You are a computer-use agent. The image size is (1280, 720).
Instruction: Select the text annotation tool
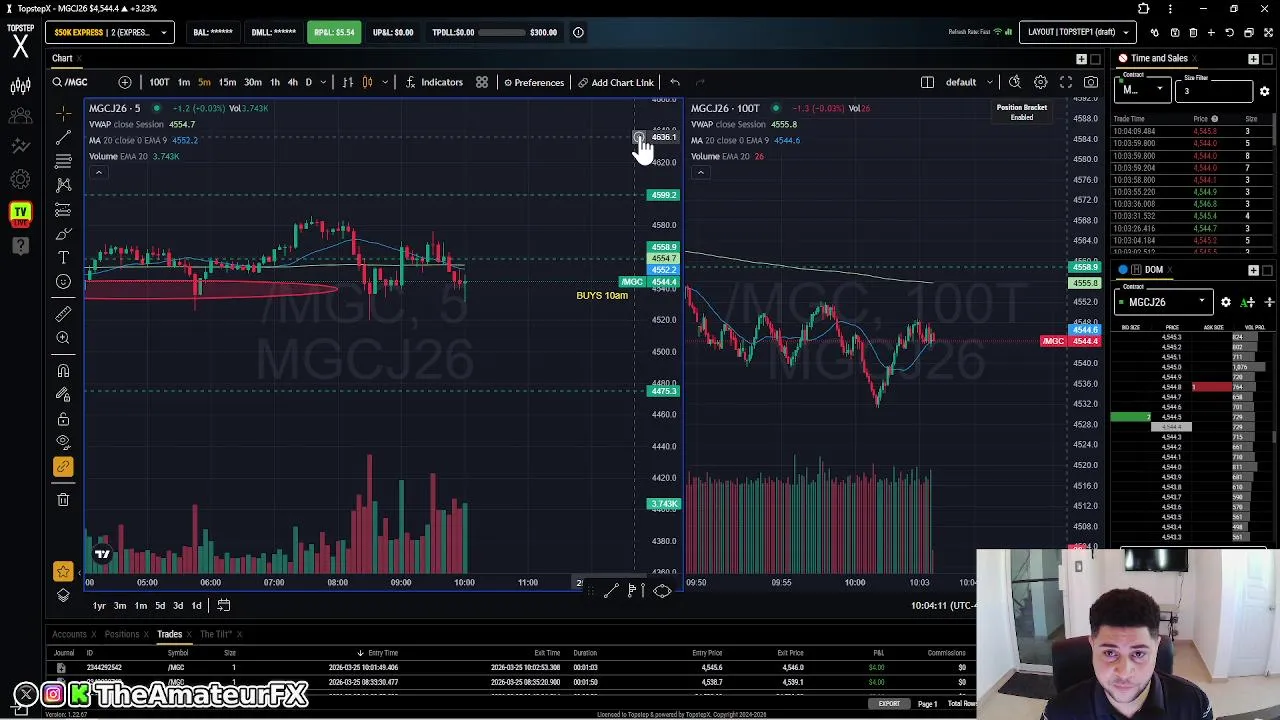[x=63, y=258]
